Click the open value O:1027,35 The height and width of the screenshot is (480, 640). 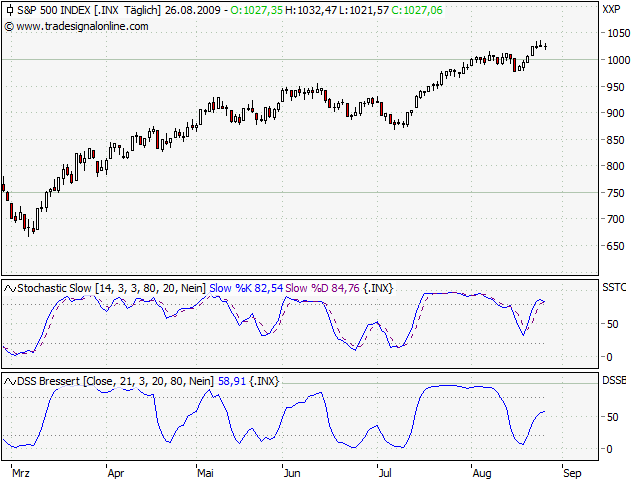pos(256,10)
